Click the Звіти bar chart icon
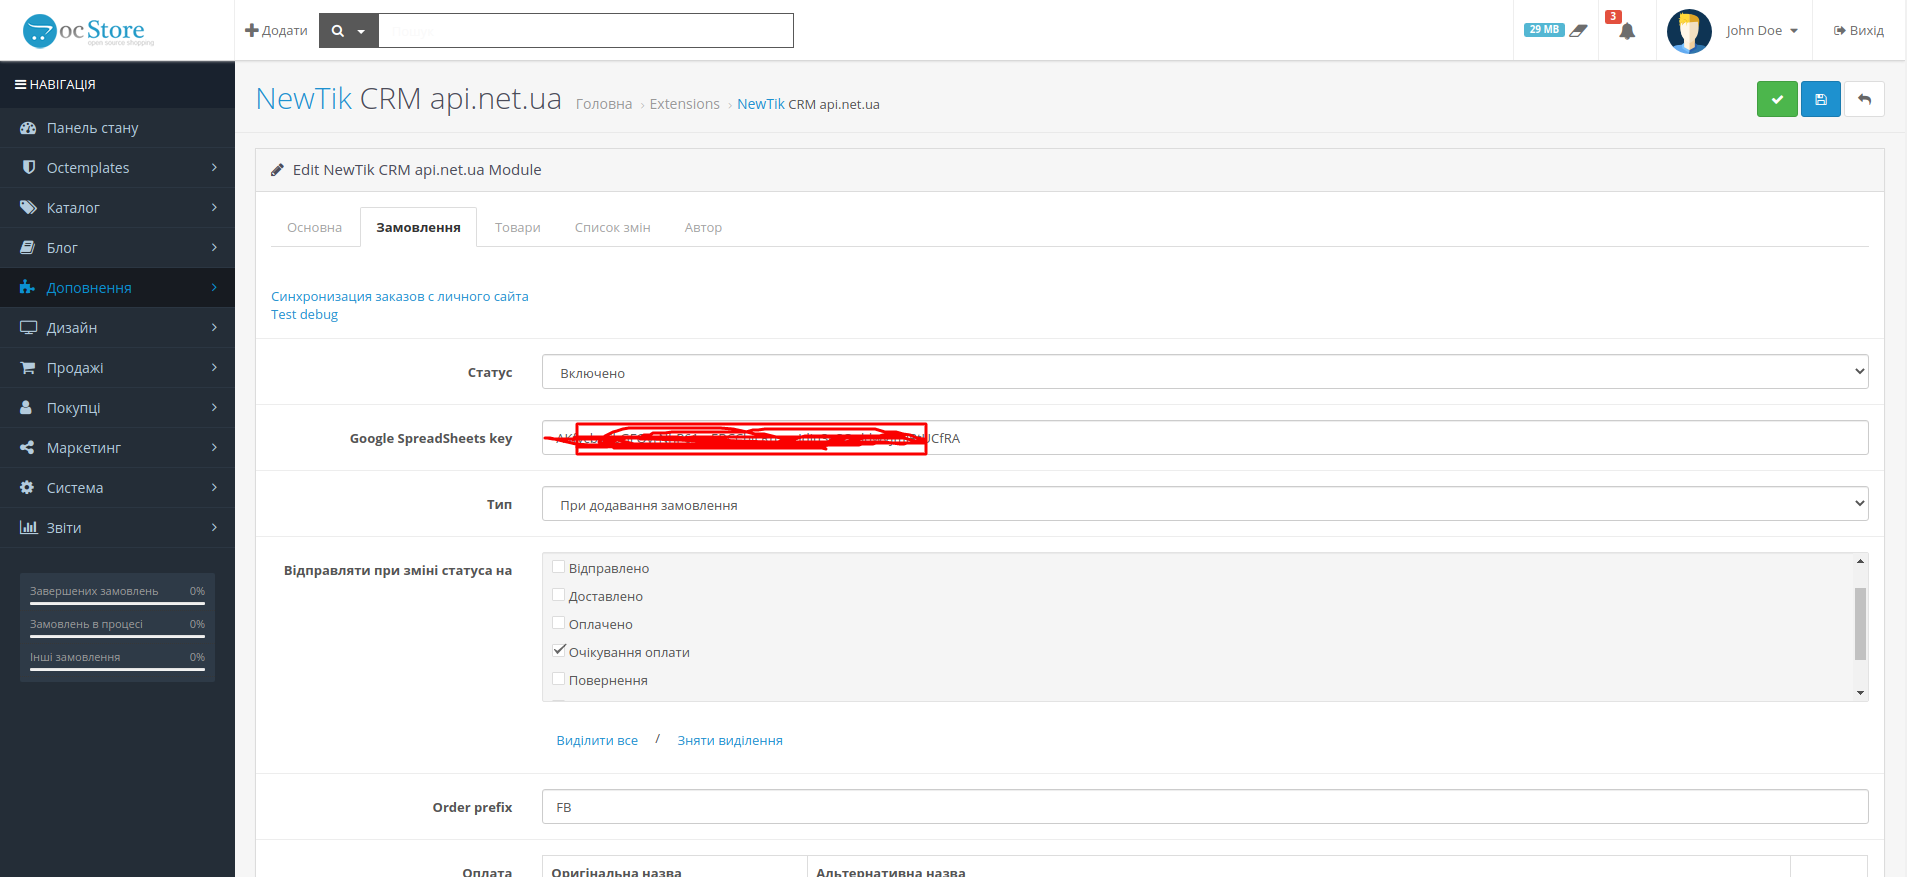This screenshot has width=1907, height=877. (28, 527)
